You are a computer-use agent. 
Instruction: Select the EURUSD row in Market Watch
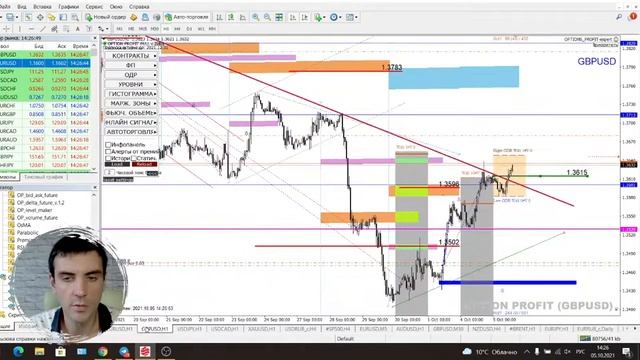[45, 63]
